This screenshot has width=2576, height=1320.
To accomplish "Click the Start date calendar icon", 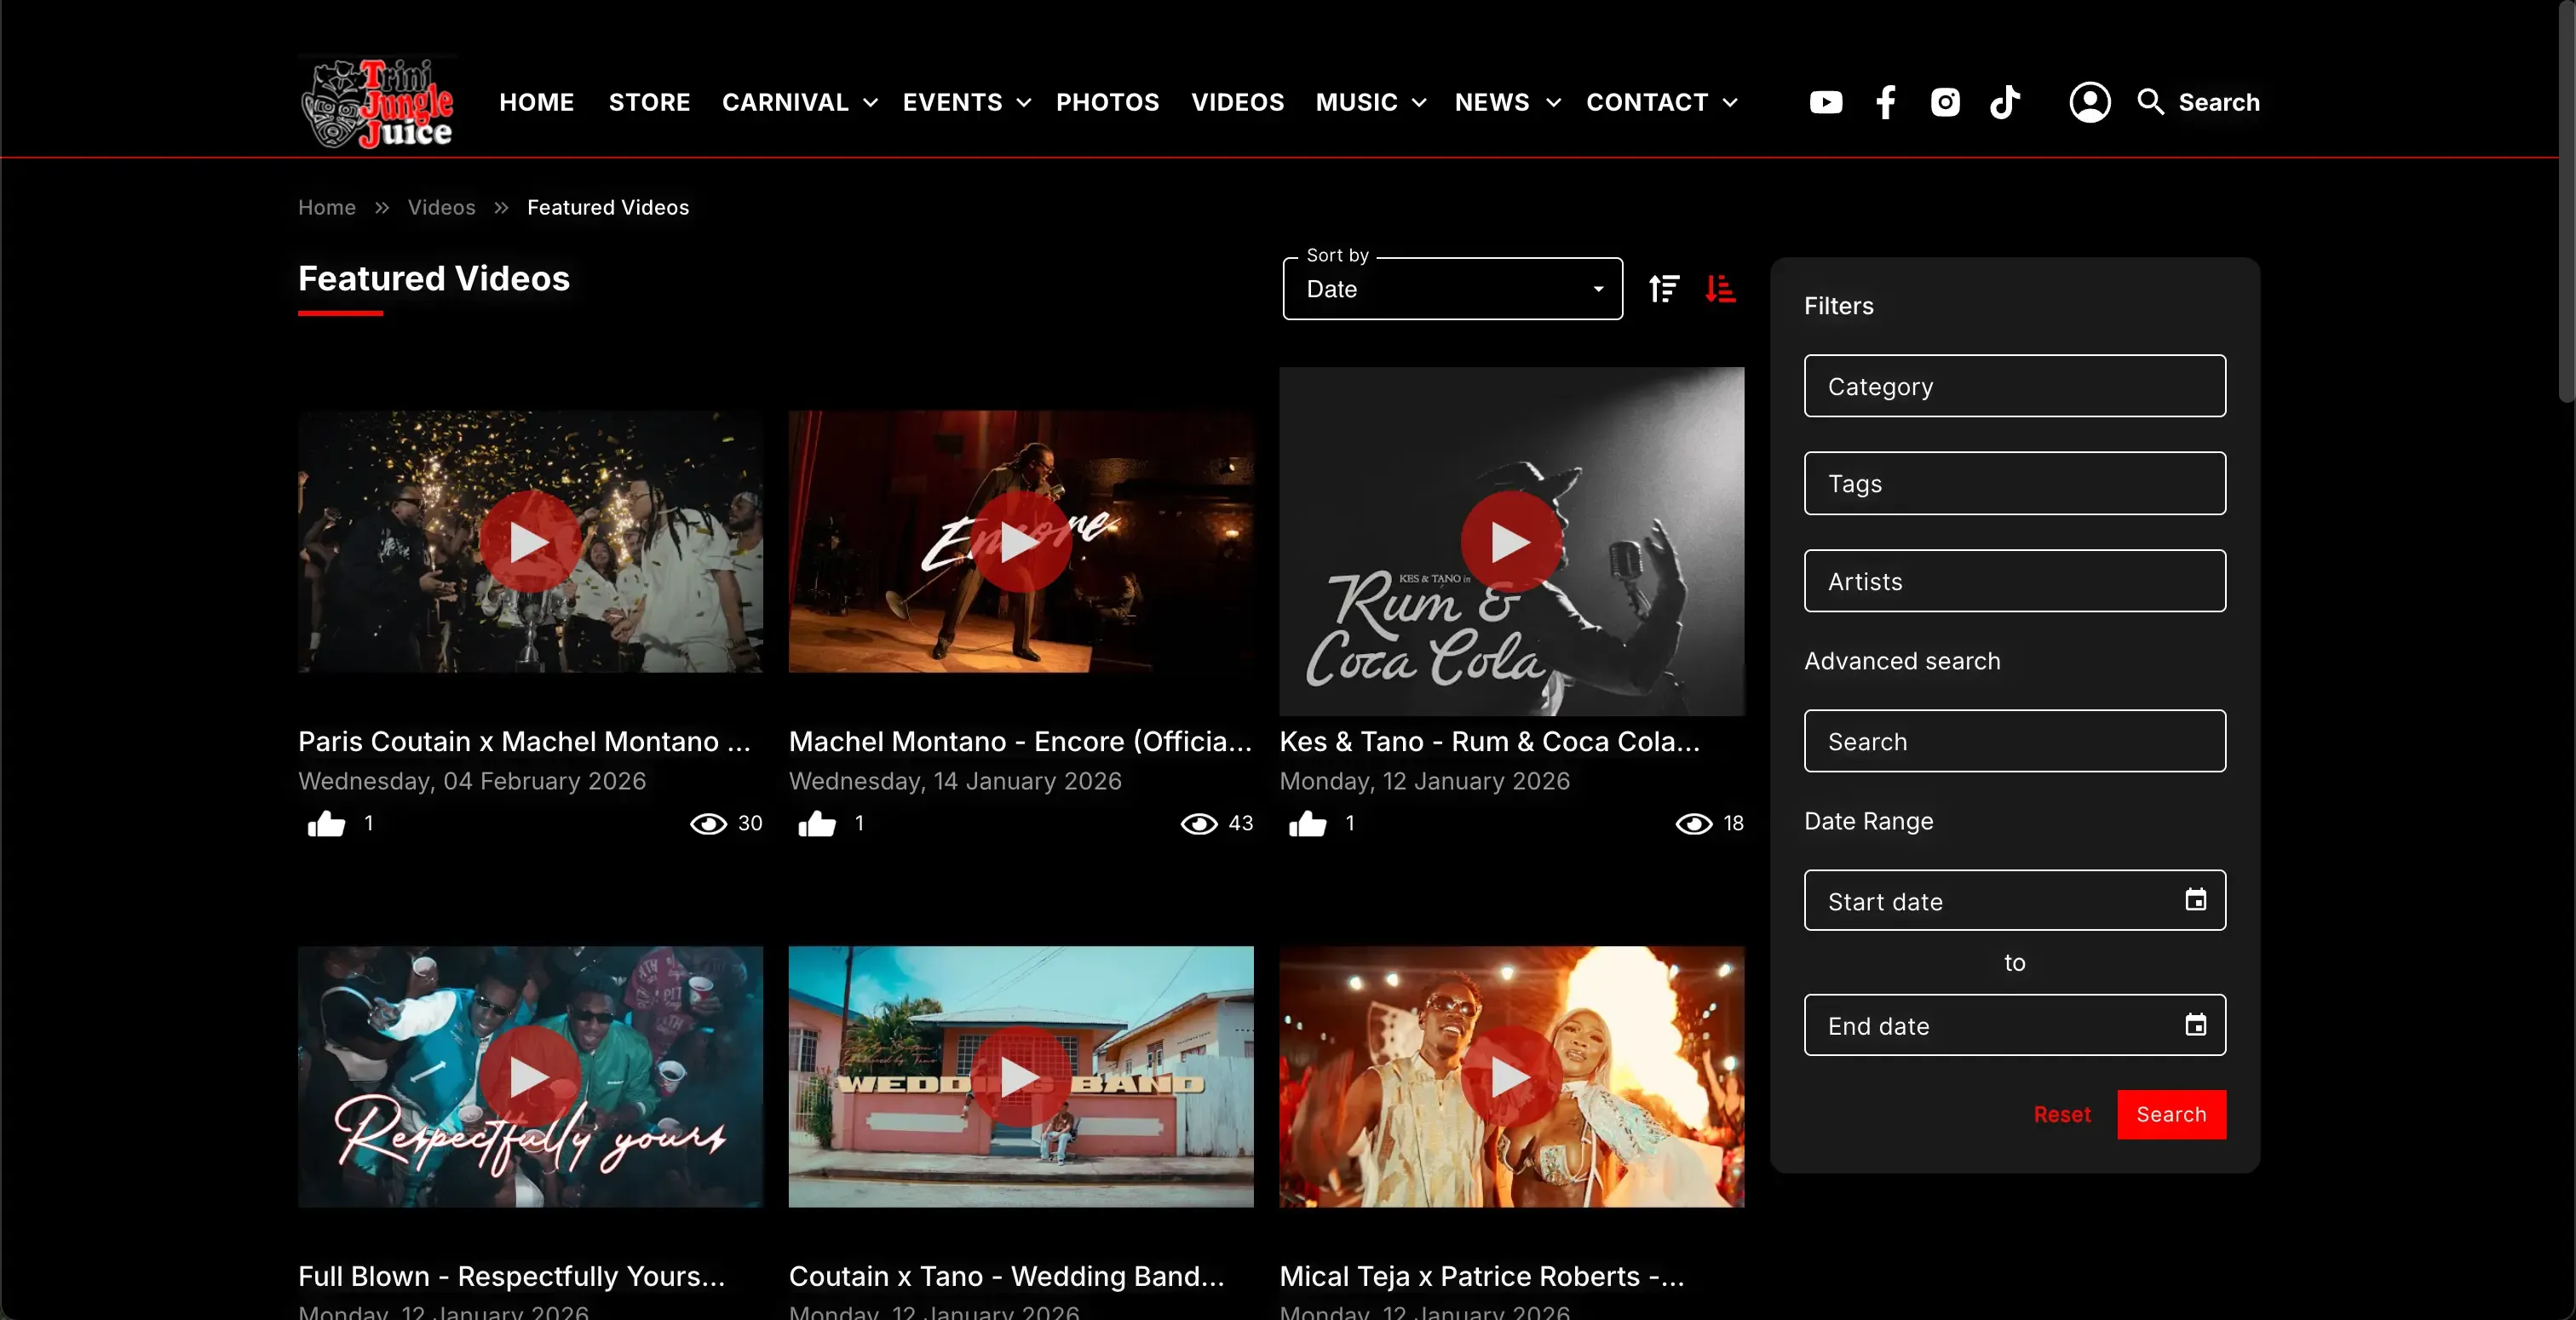I will (x=2195, y=900).
